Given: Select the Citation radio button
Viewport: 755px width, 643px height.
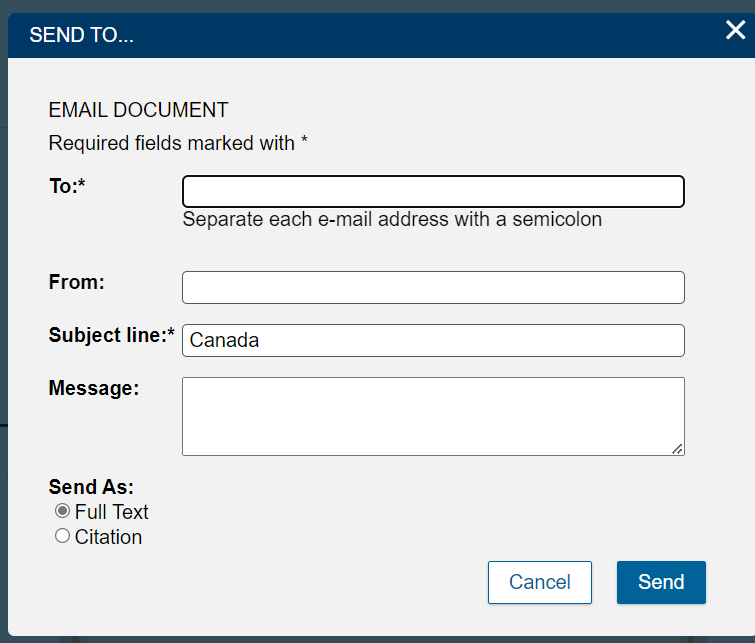Looking at the screenshot, I should (62, 536).
